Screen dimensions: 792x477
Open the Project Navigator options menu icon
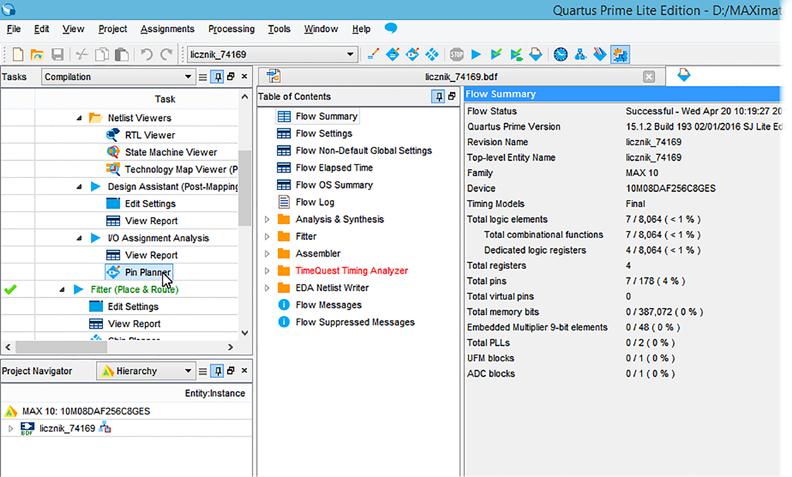point(203,371)
